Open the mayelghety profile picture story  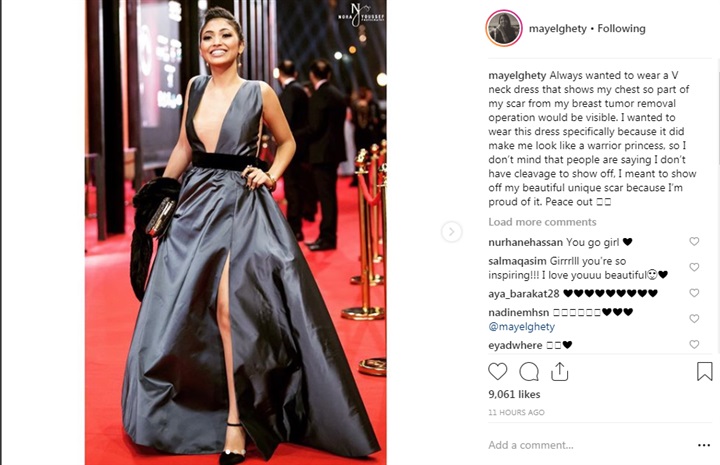[504, 28]
